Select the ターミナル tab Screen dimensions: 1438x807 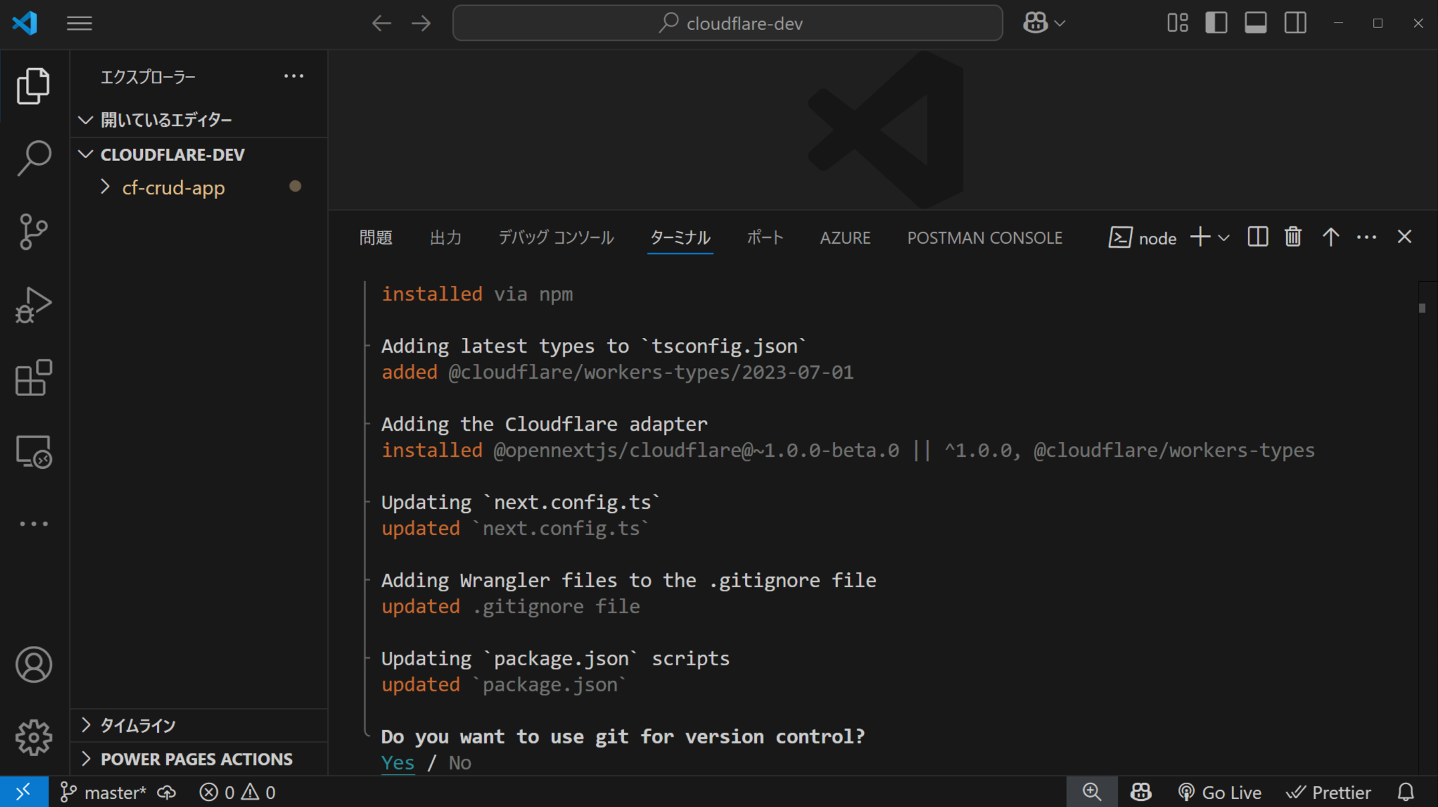(680, 238)
